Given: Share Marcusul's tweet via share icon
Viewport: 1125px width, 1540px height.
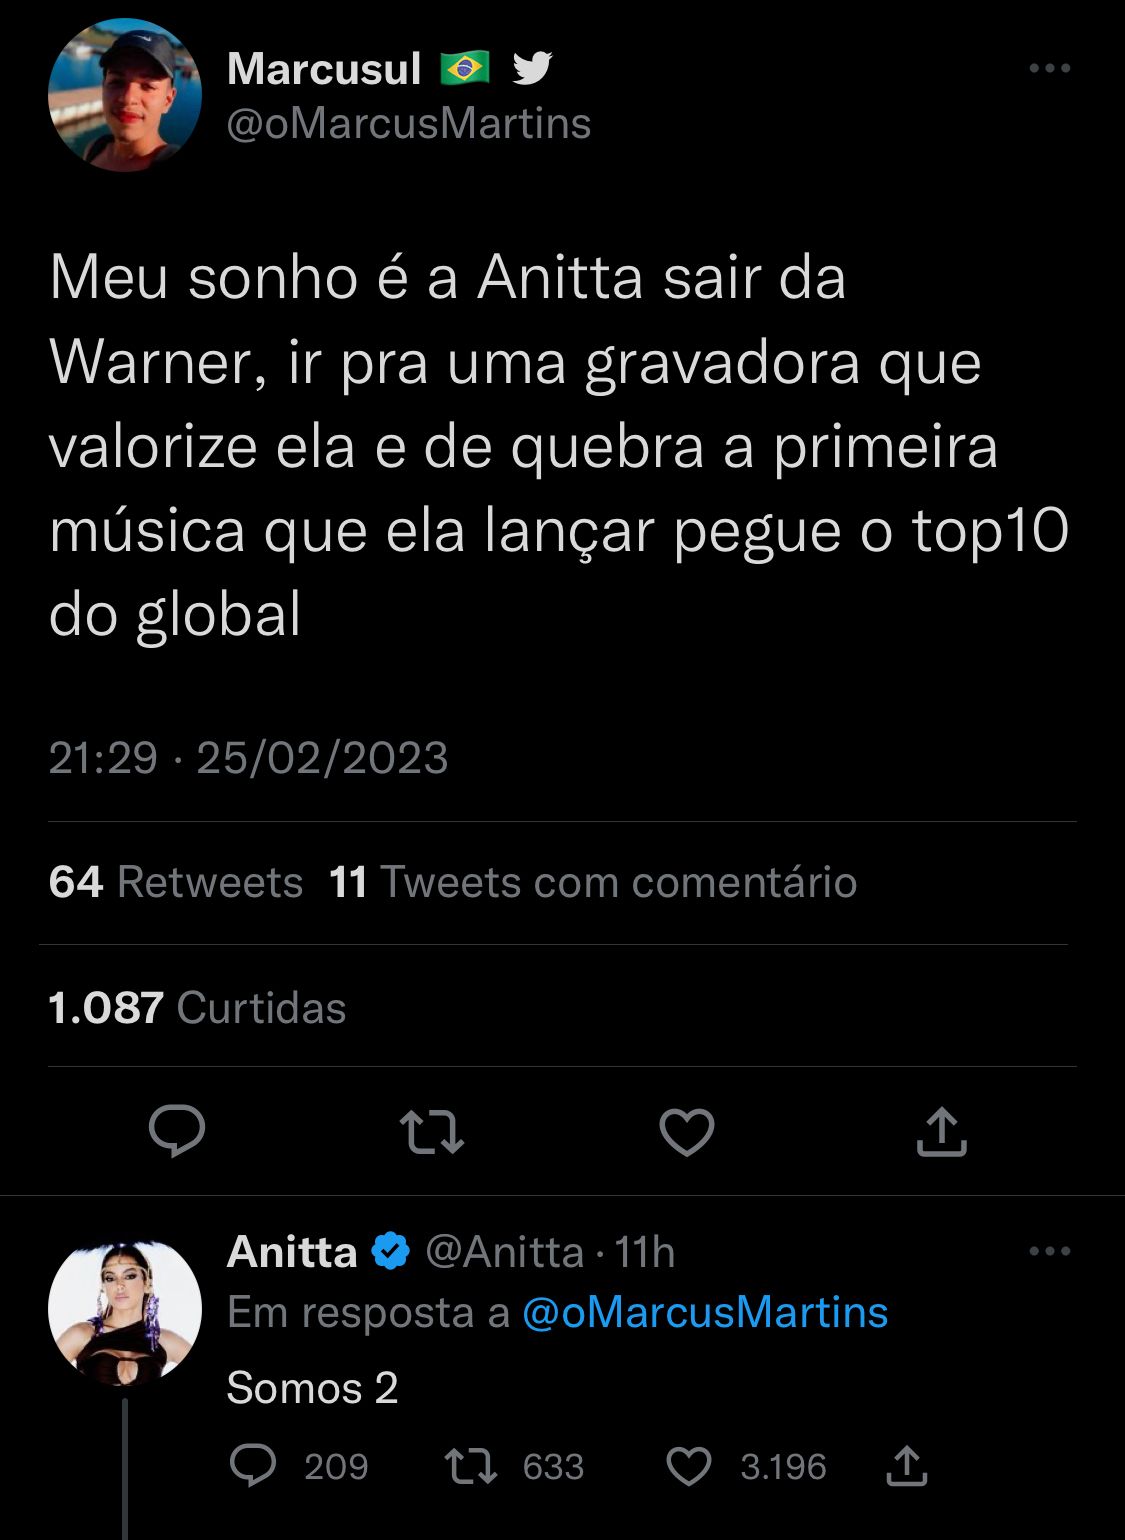Looking at the screenshot, I should pos(942,1131).
